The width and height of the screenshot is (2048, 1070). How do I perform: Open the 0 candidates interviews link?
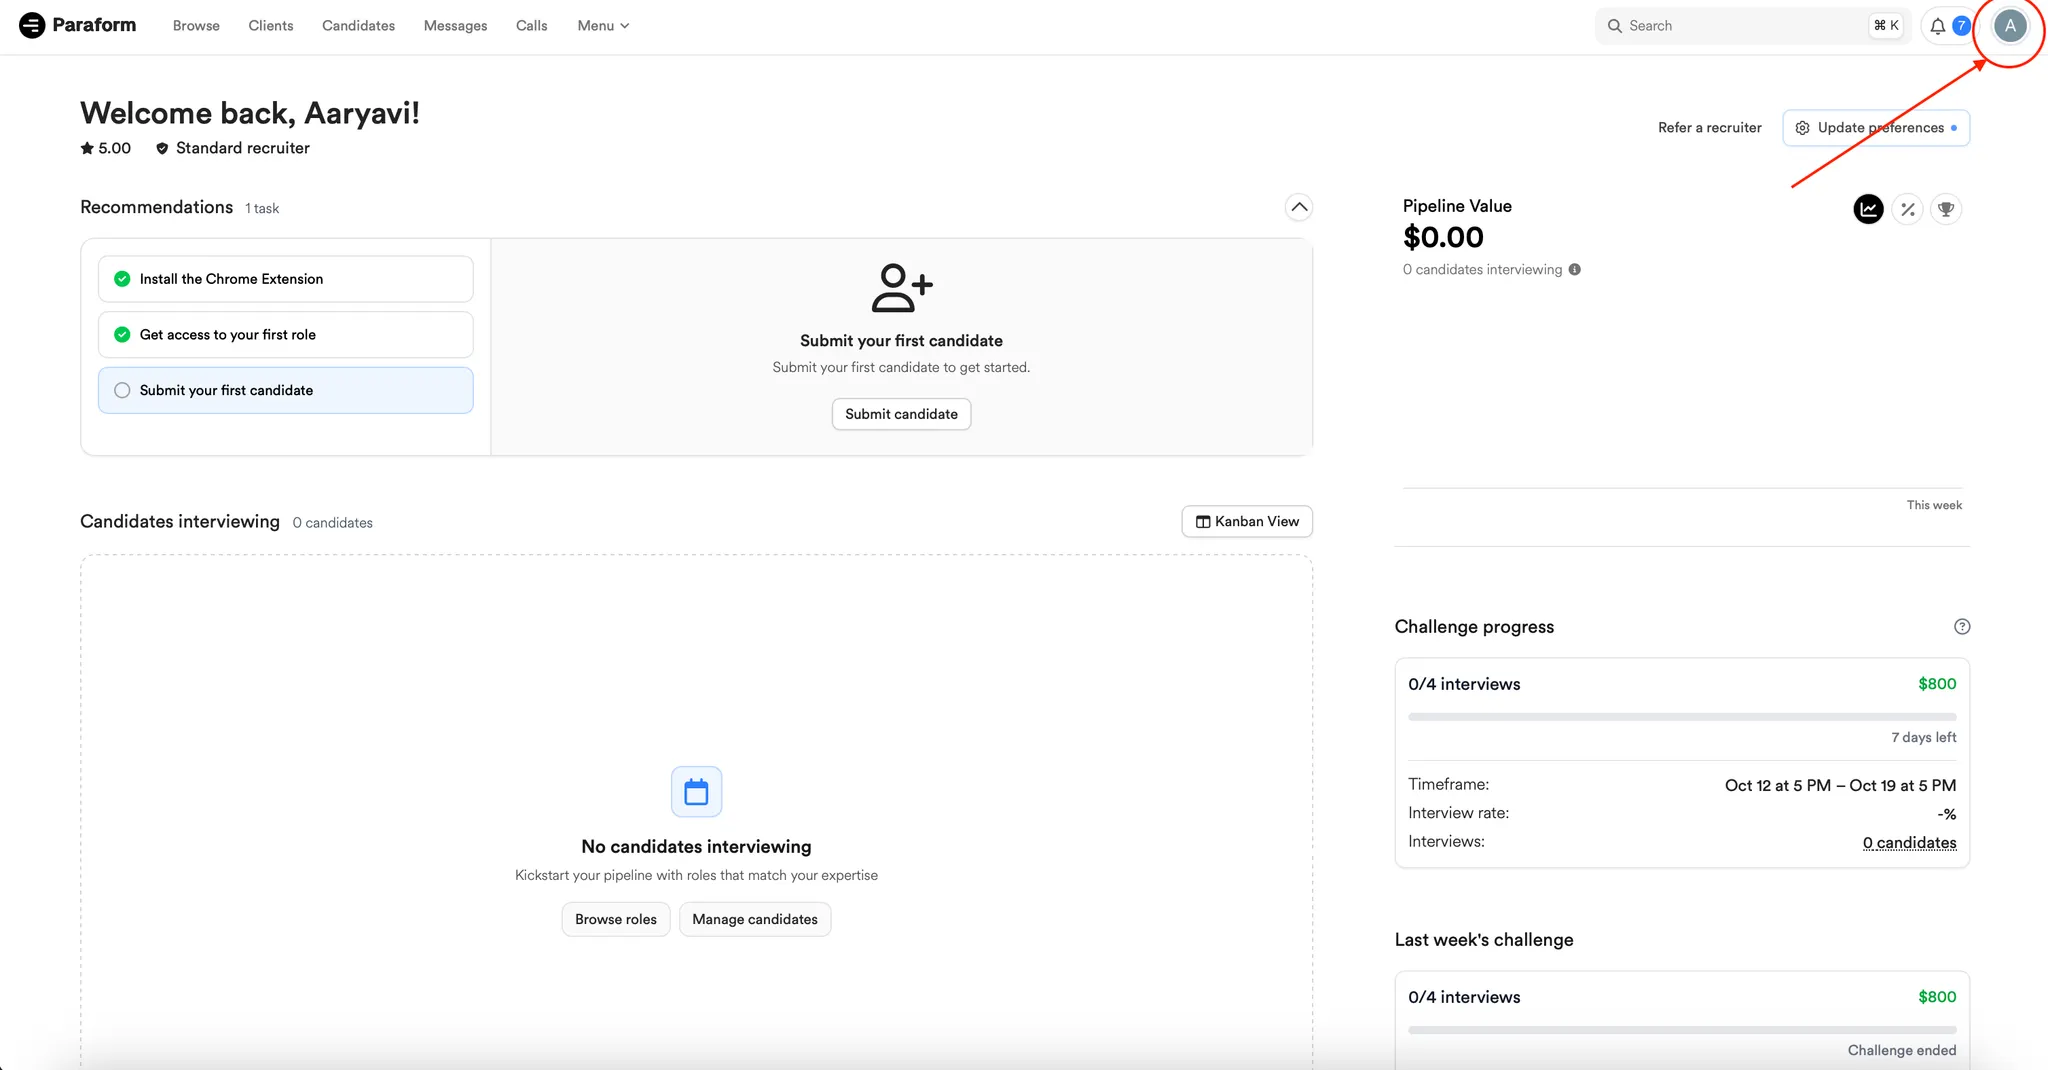(x=1909, y=843)
